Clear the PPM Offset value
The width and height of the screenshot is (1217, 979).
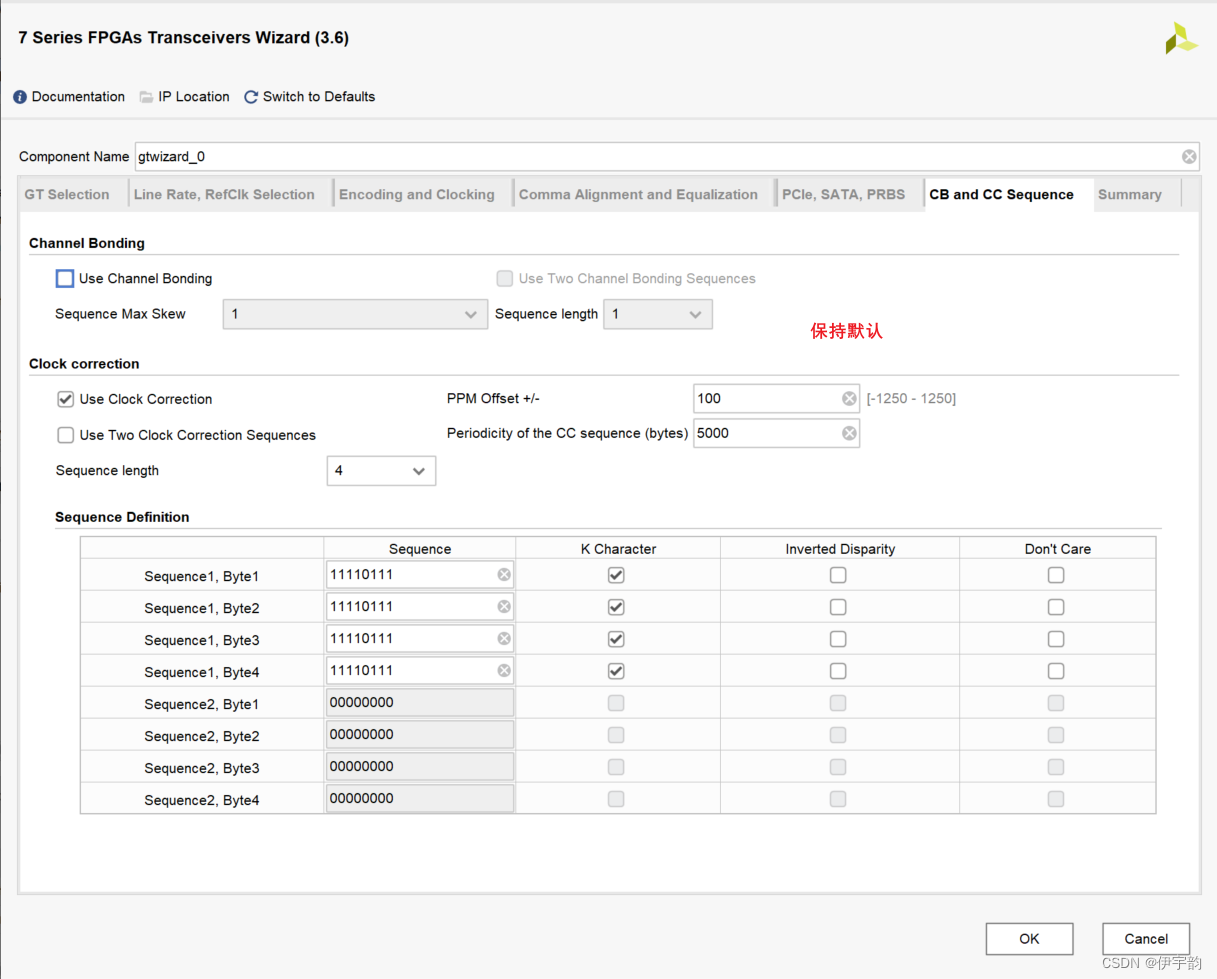click(x=849, y=398)
